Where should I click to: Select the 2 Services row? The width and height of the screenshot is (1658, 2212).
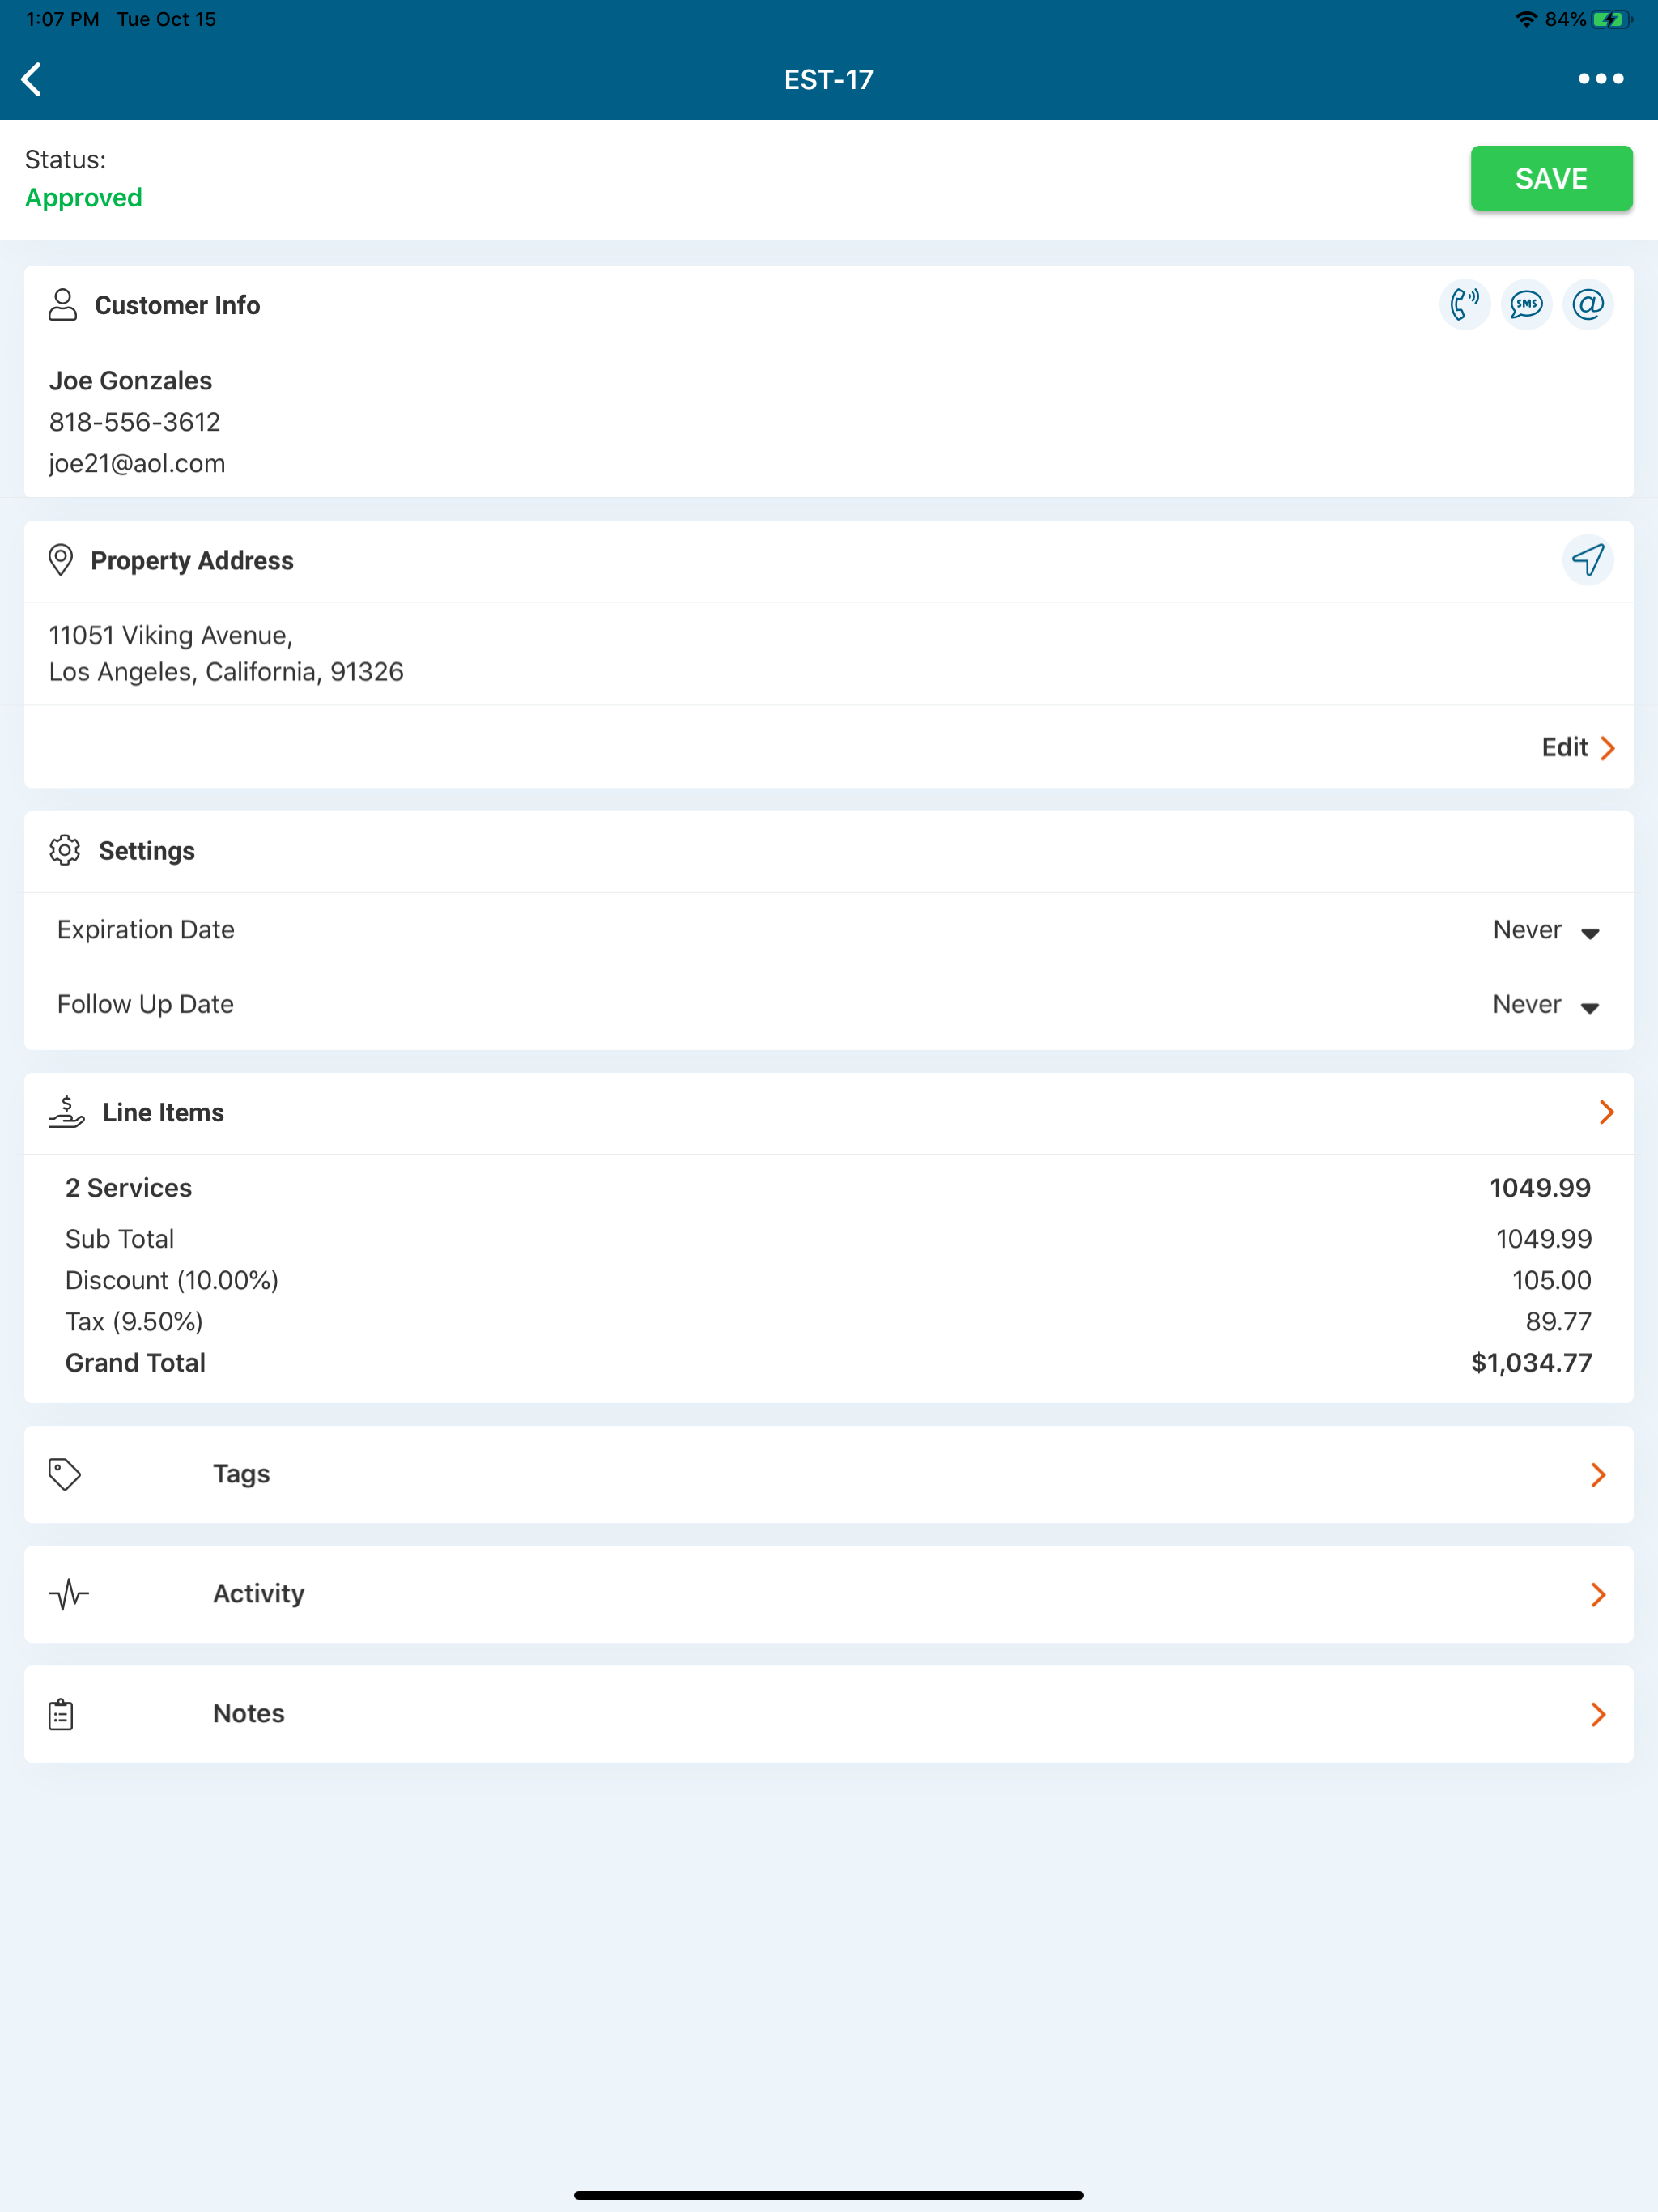click(x=828, y=1188)
